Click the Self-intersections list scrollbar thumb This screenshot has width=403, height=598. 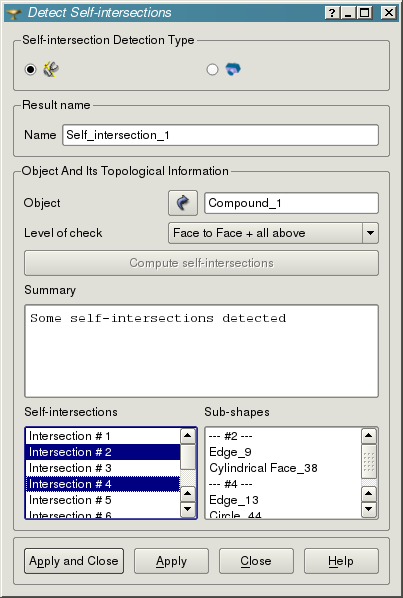pos(188,457)
